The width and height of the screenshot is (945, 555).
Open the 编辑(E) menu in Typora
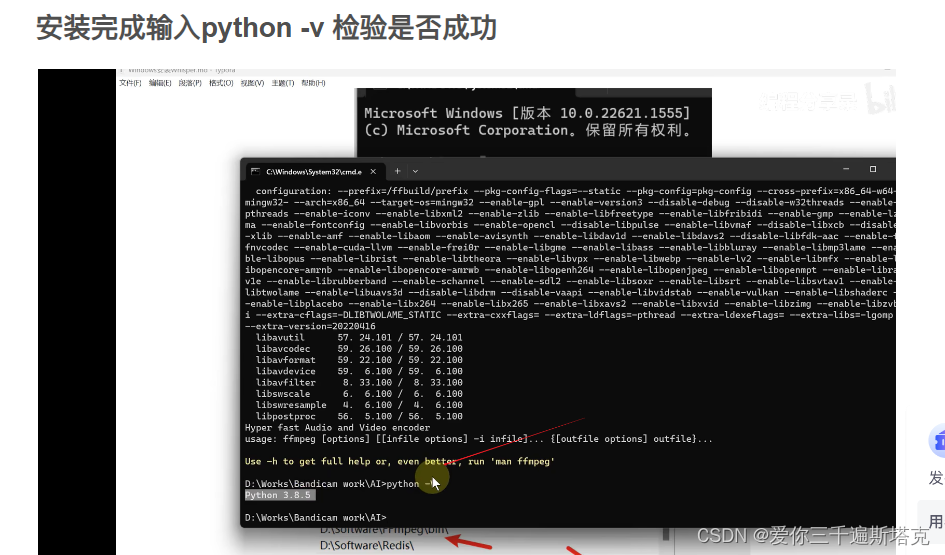click(x=160, y=83)
